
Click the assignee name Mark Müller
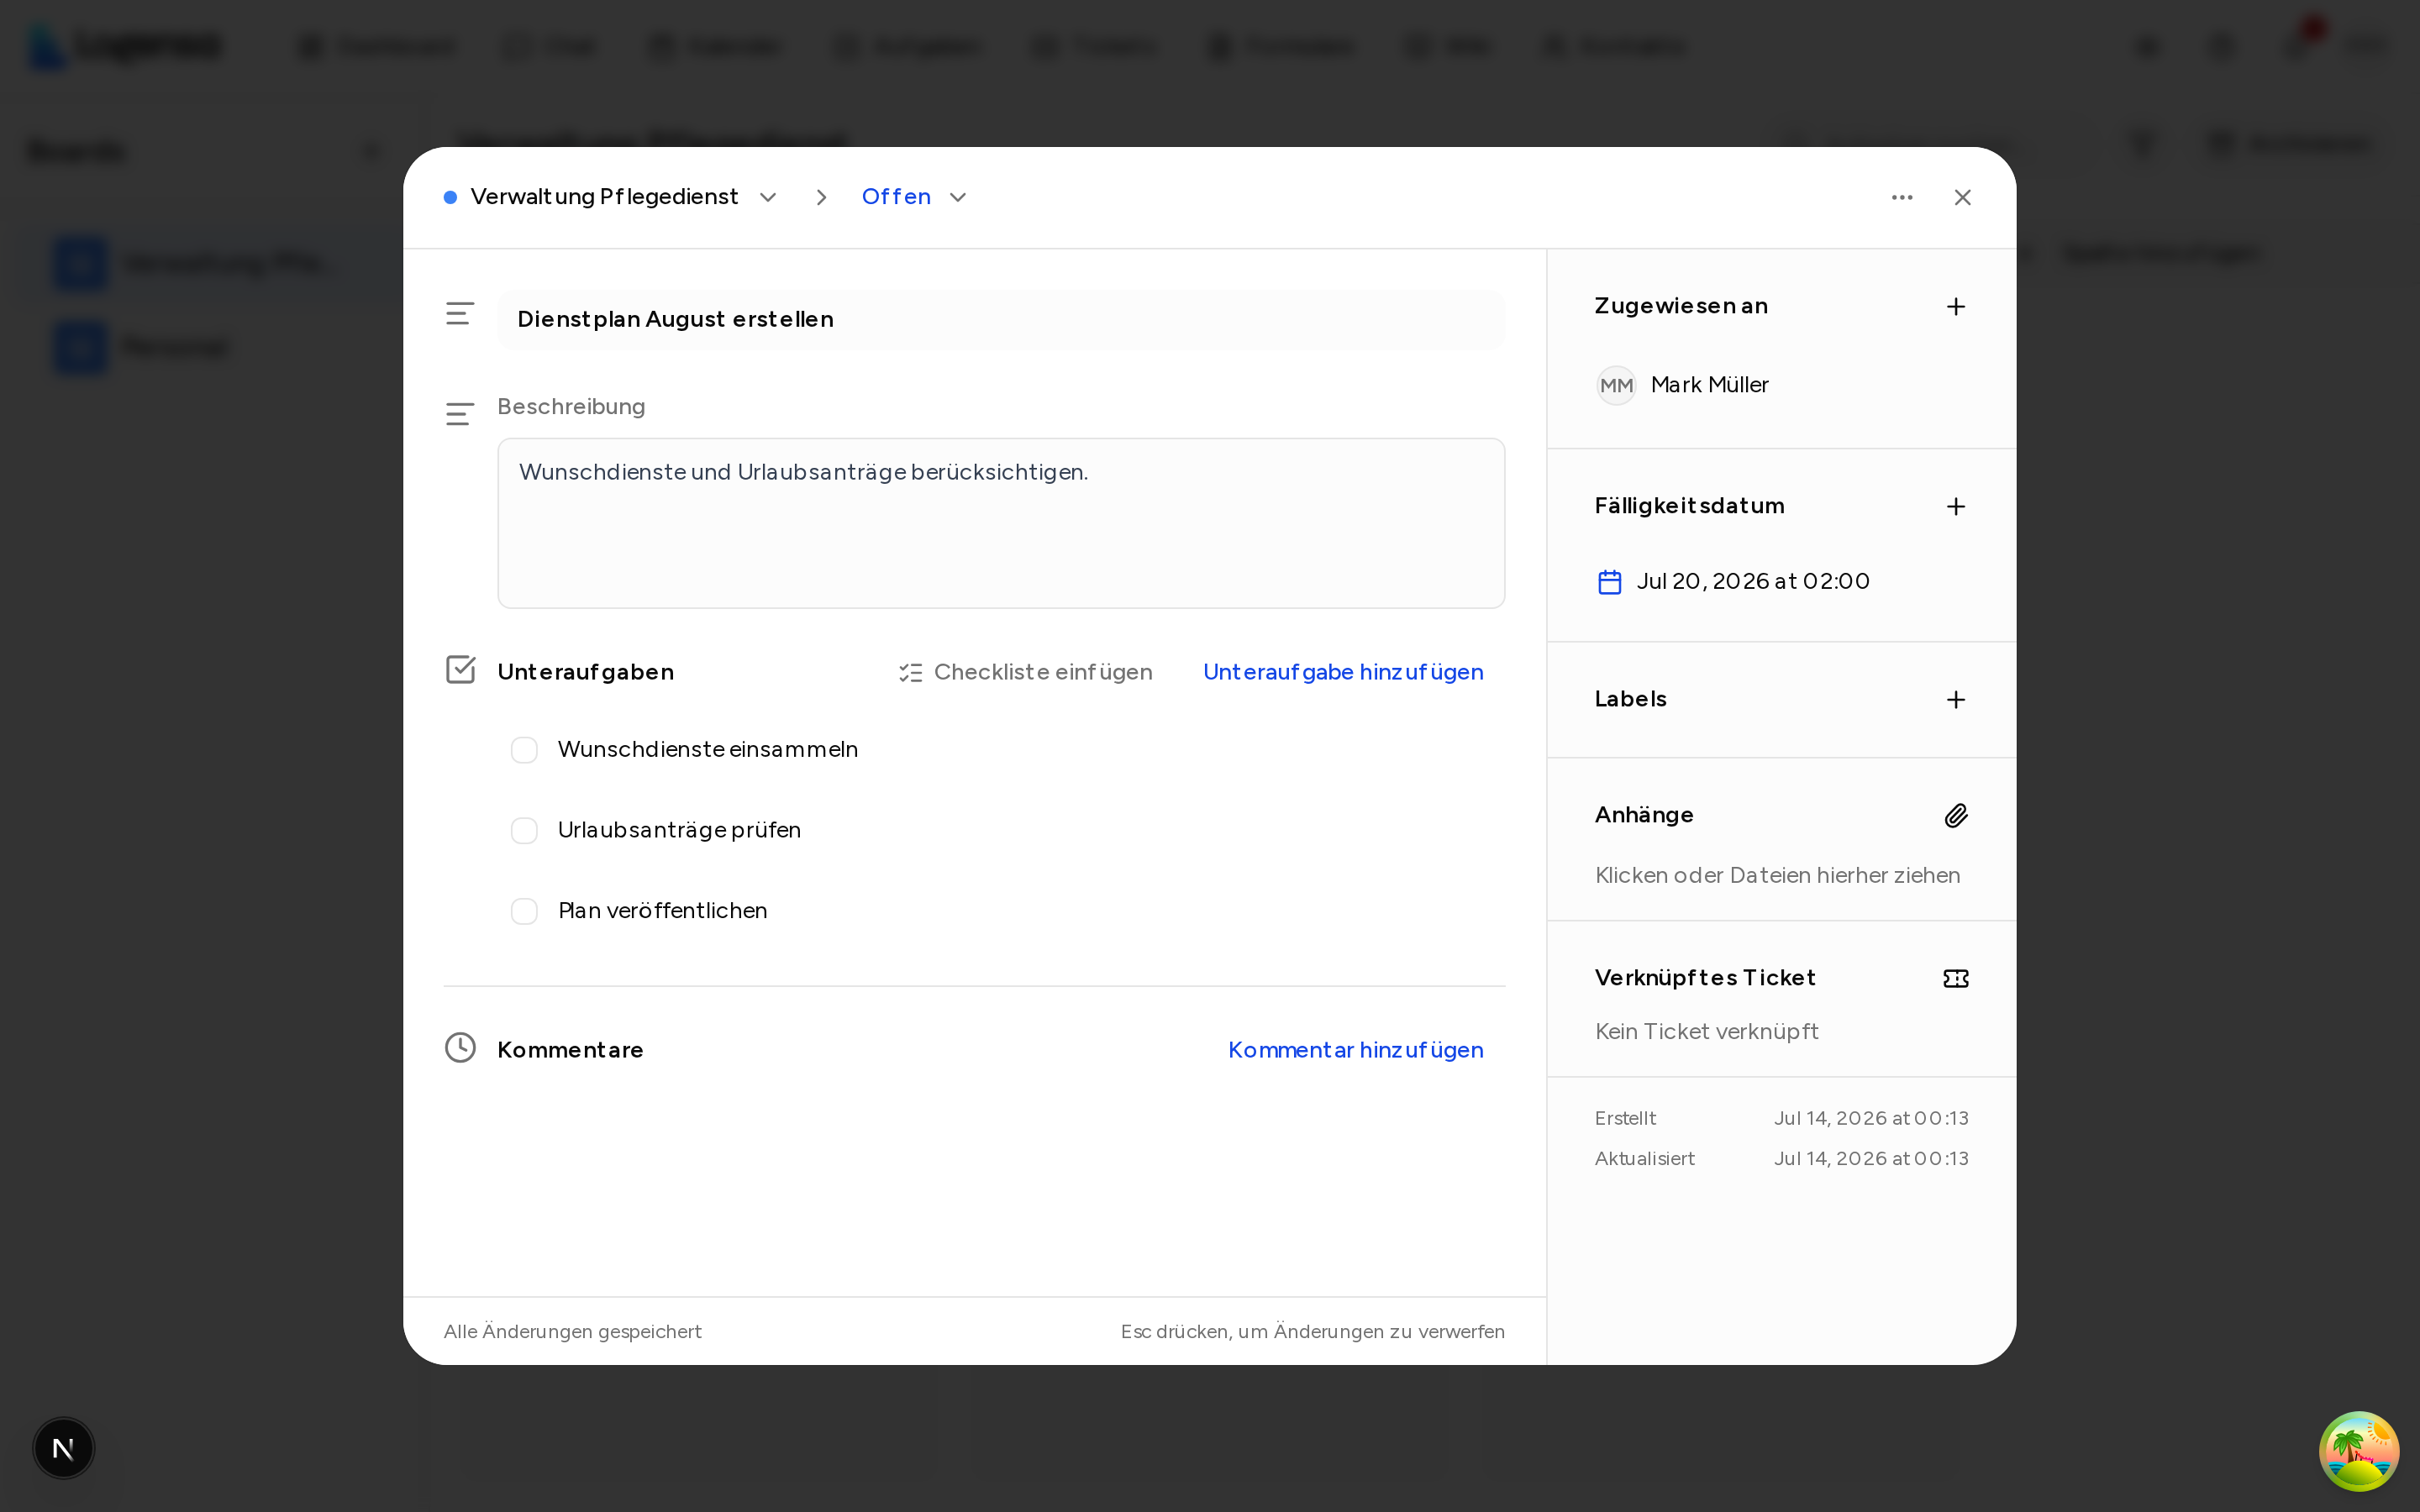(1709, 385)
